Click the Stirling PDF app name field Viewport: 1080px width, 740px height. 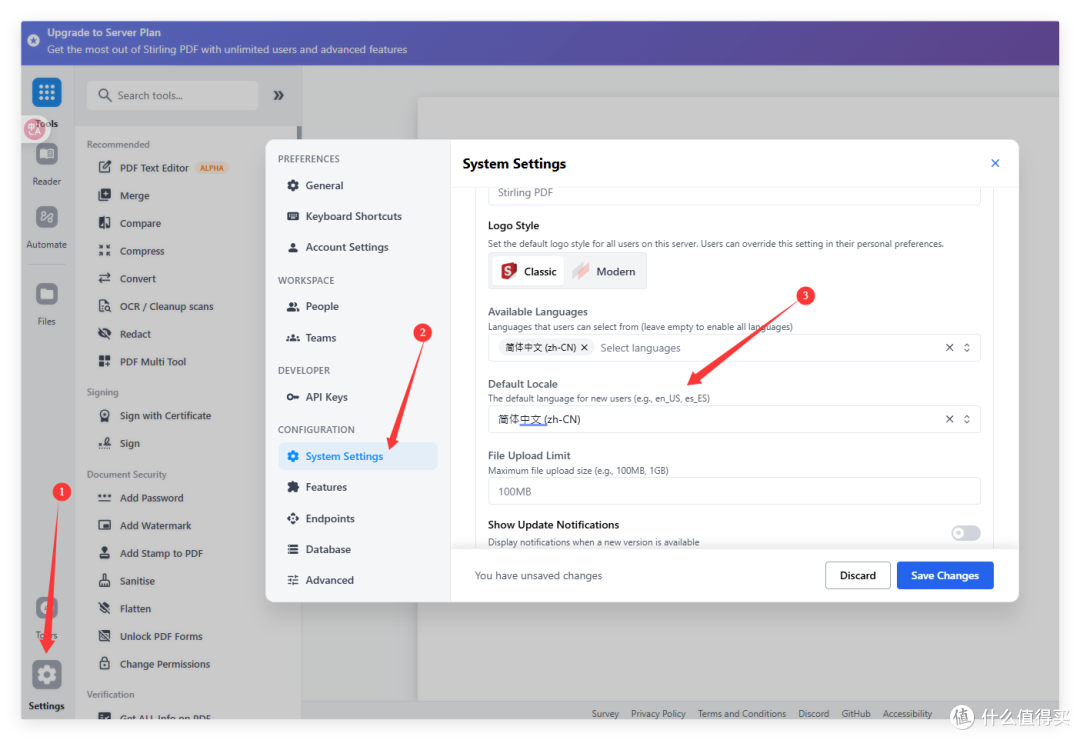(734, 195)
